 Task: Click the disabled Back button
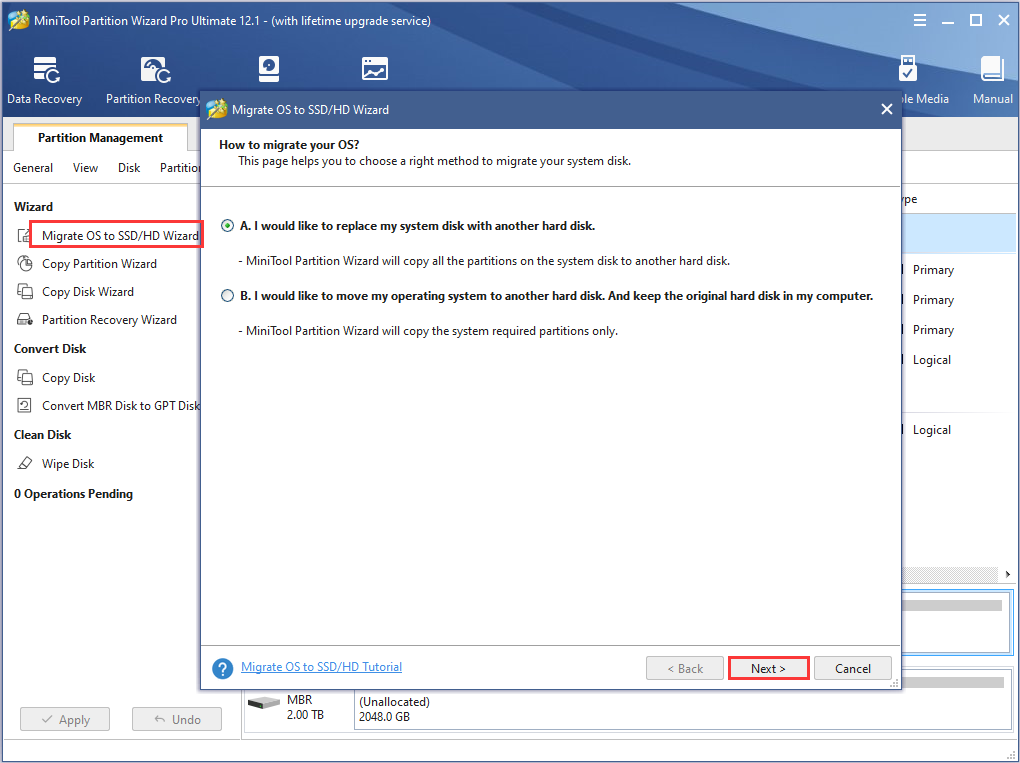(685, 669)
